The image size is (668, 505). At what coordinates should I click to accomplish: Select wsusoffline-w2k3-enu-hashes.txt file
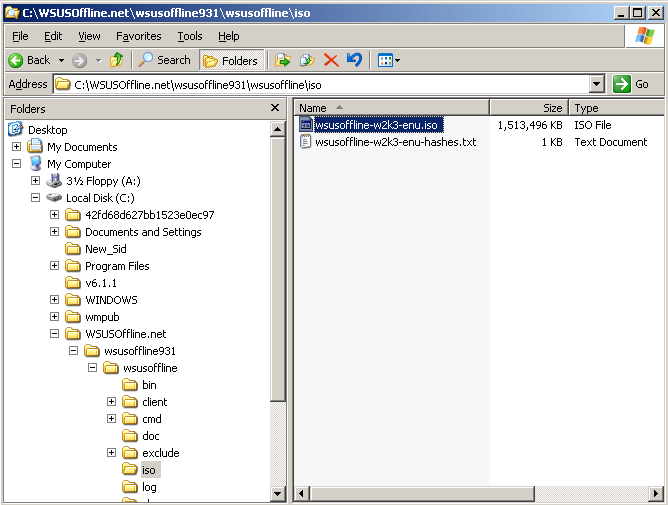point(395,142)
